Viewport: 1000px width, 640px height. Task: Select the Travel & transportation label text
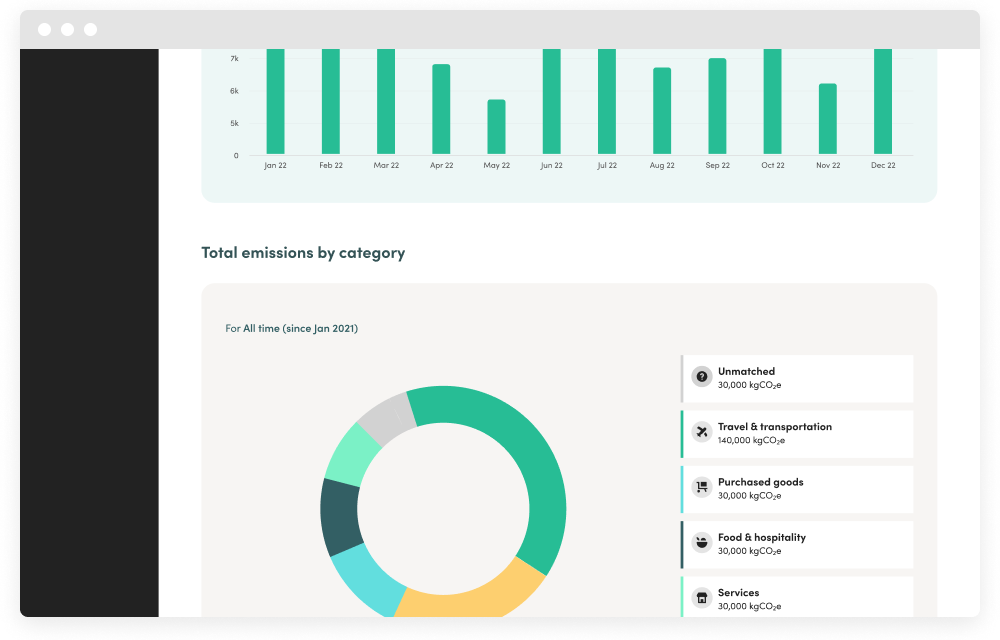tap(774, 427)
